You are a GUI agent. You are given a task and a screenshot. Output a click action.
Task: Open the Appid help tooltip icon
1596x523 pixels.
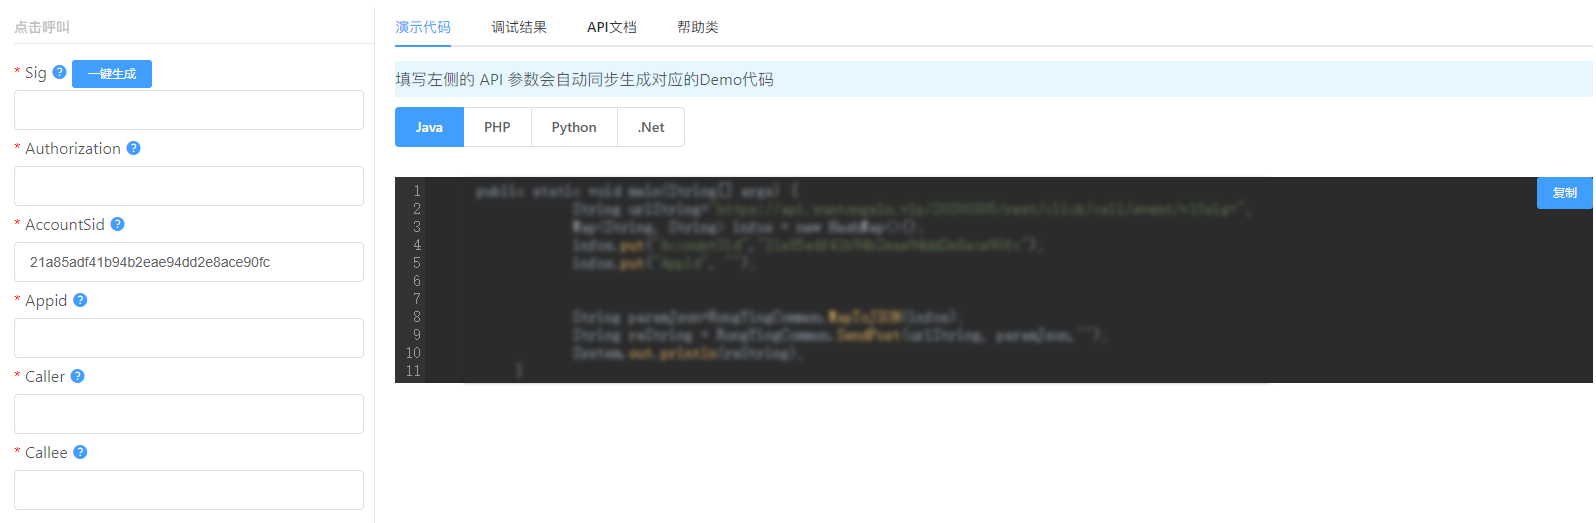(x=80, y=300)
